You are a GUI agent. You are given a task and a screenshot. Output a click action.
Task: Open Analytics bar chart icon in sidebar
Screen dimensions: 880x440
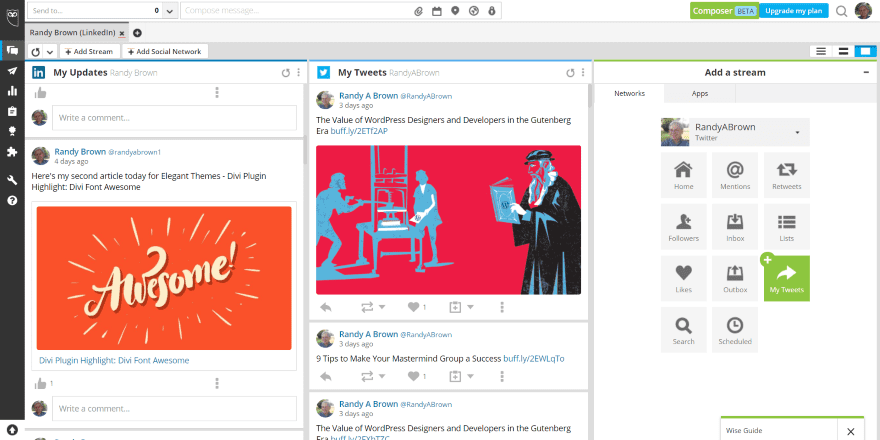pyautogui.click(x=12, y=91)
